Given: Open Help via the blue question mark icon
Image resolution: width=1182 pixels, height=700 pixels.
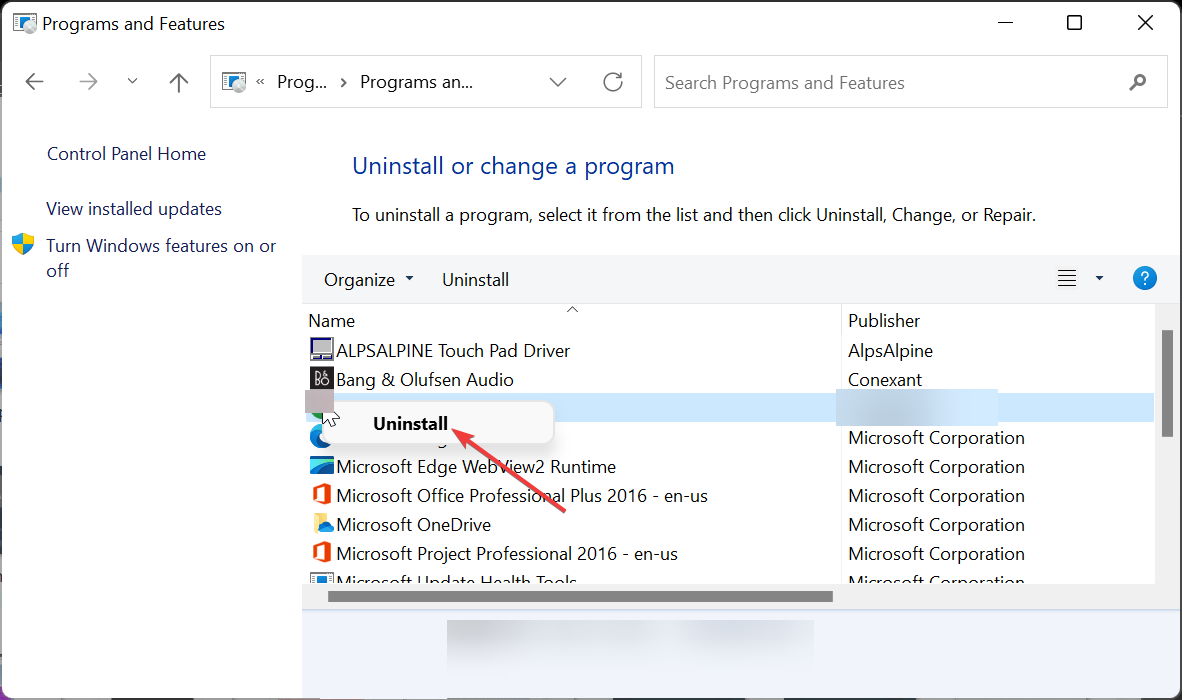Looking at the screenshot, I should click(1144, 278).
